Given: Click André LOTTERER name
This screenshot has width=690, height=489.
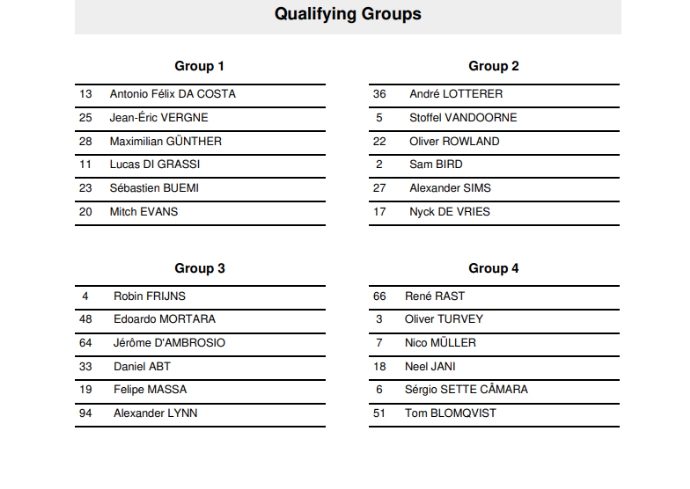Looking at the screenshot, I should 456,94.
